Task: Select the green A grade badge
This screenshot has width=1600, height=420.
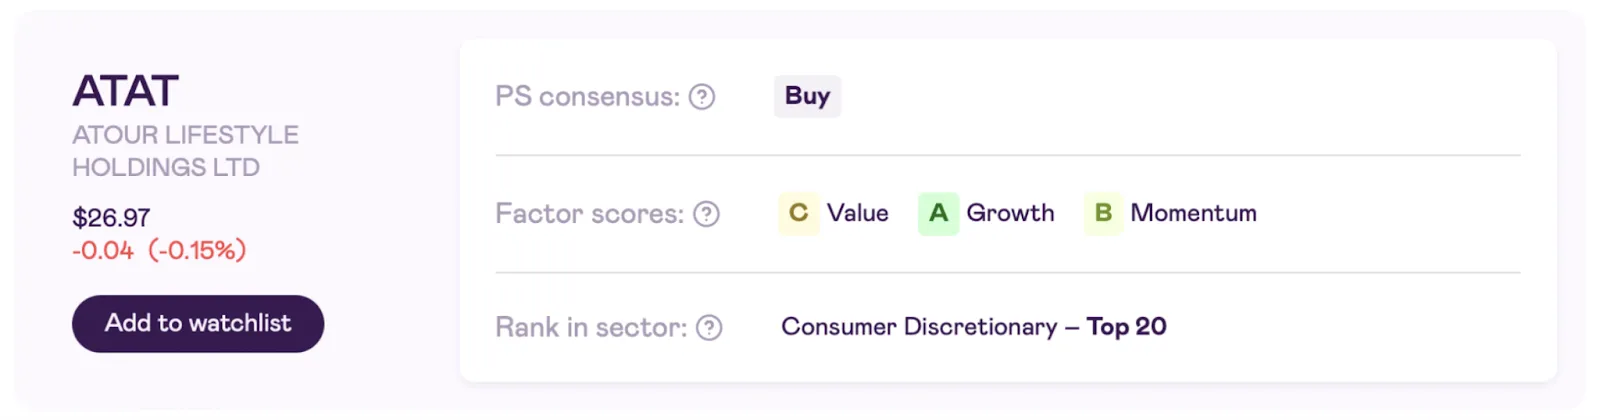Action: tap(938, 213)
